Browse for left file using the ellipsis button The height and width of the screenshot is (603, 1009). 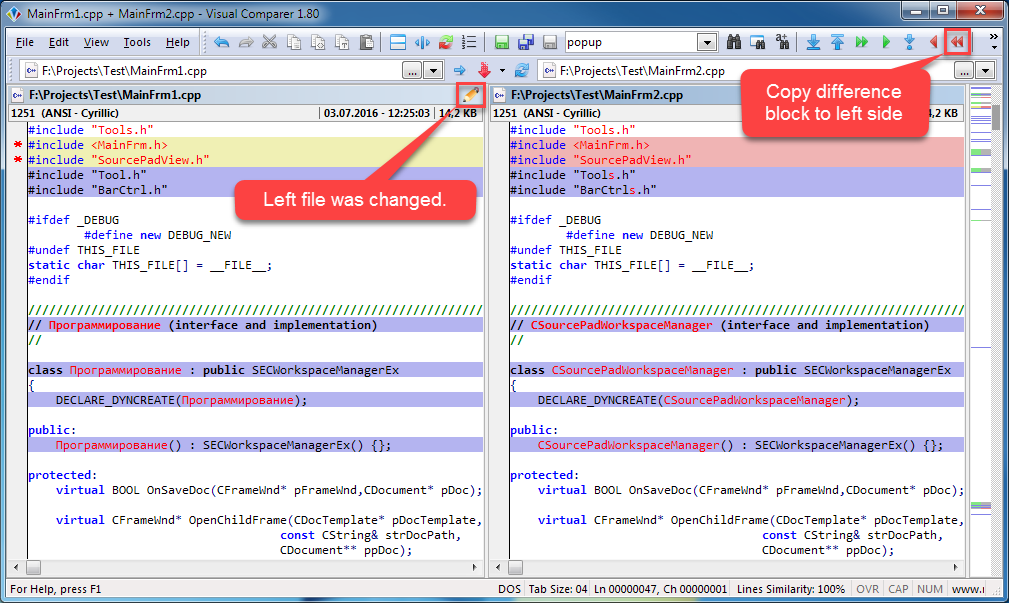[x=411, y=71]
